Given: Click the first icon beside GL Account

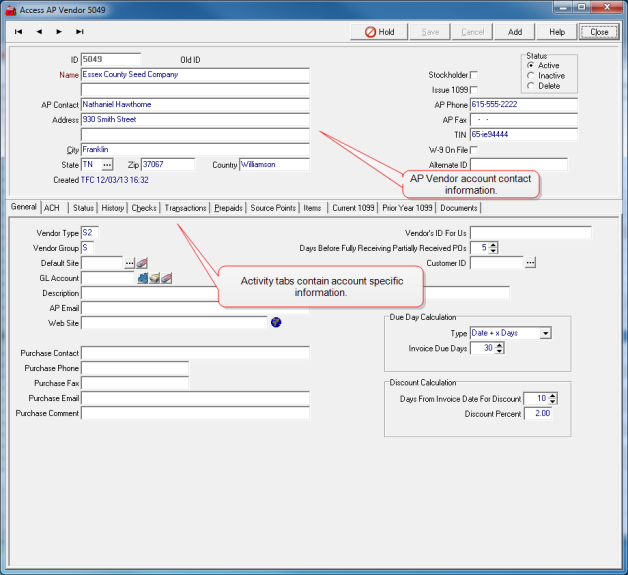Looking at the screenshot, I should click(x=142, y=278).
